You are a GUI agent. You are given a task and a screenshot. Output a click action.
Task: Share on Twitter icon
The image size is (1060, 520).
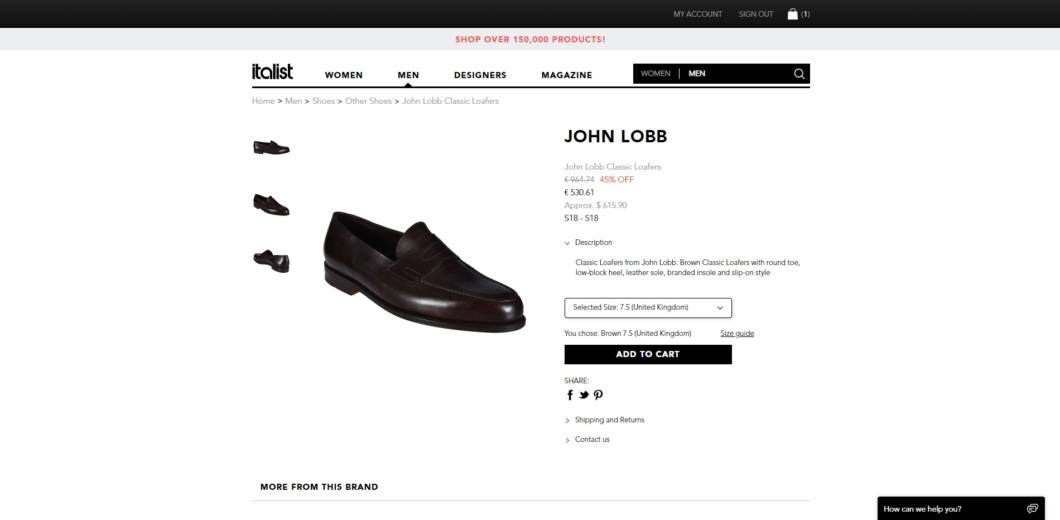(584, 395)
